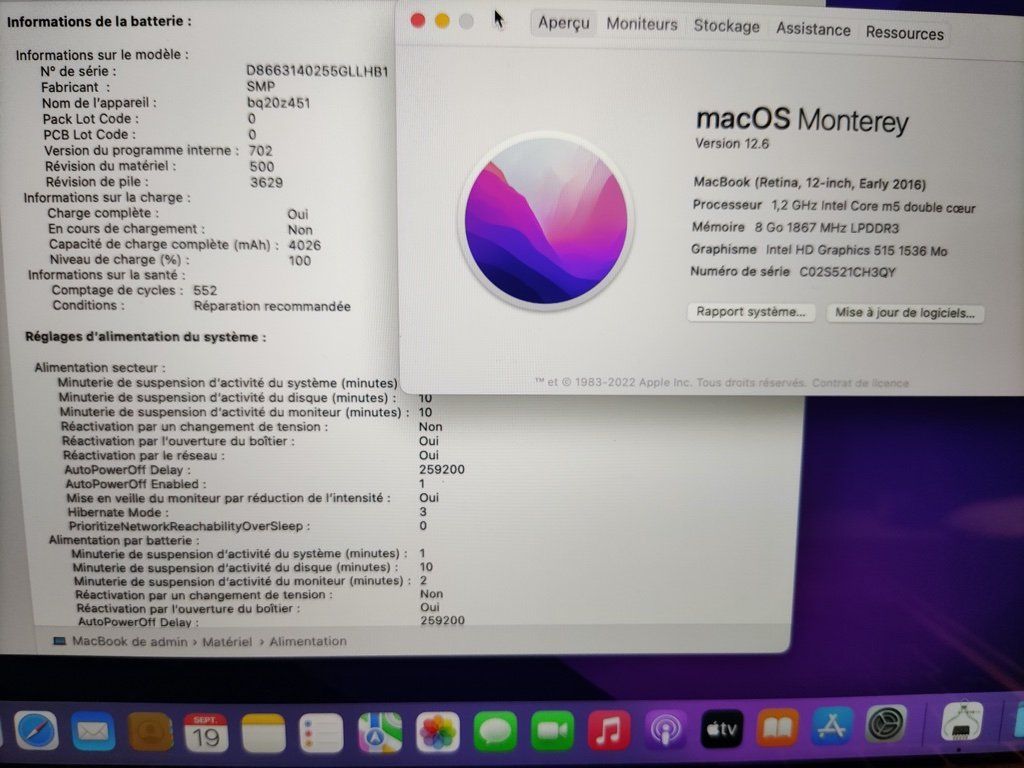Click full charge capacity value 4026
Image resolution: width=1024 pixels, height=768 pixels.
[x=304, y=246]
